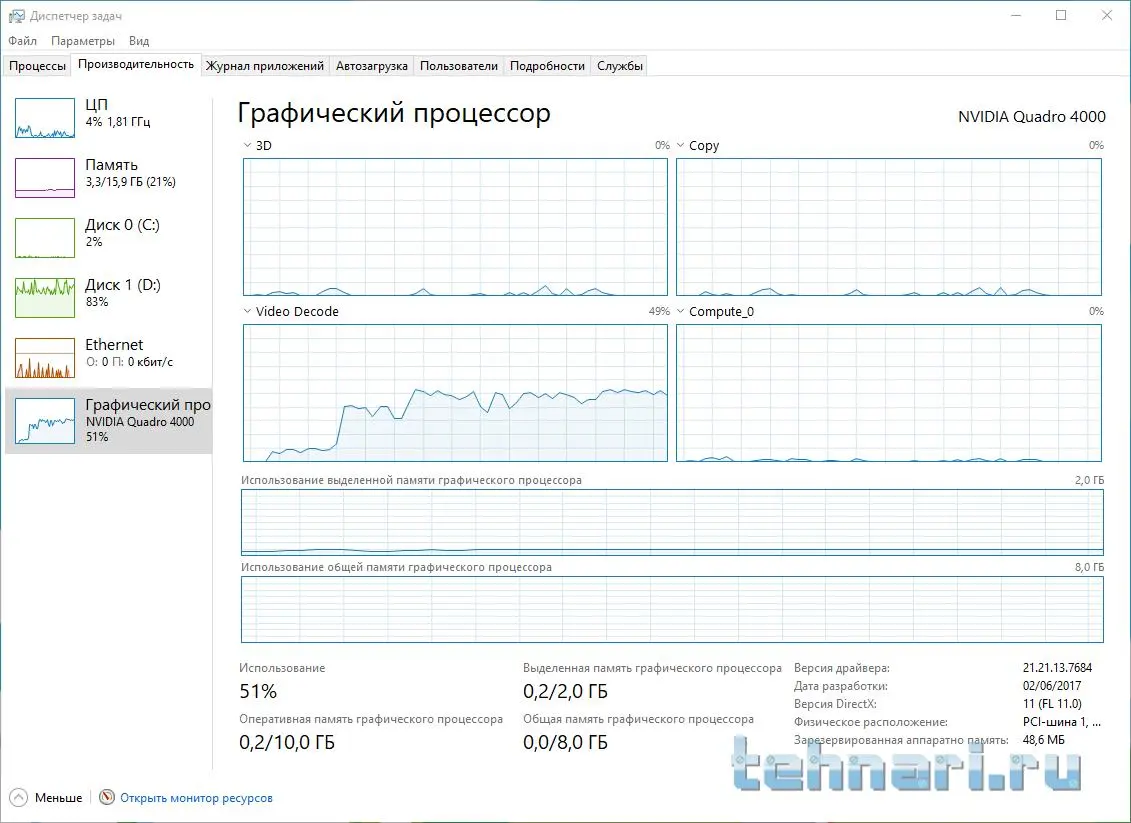Screen dimensions: 1131x823
Task: Click the 0,2/10,0 ГБ GPU memory value
Action: click(287, 742)
